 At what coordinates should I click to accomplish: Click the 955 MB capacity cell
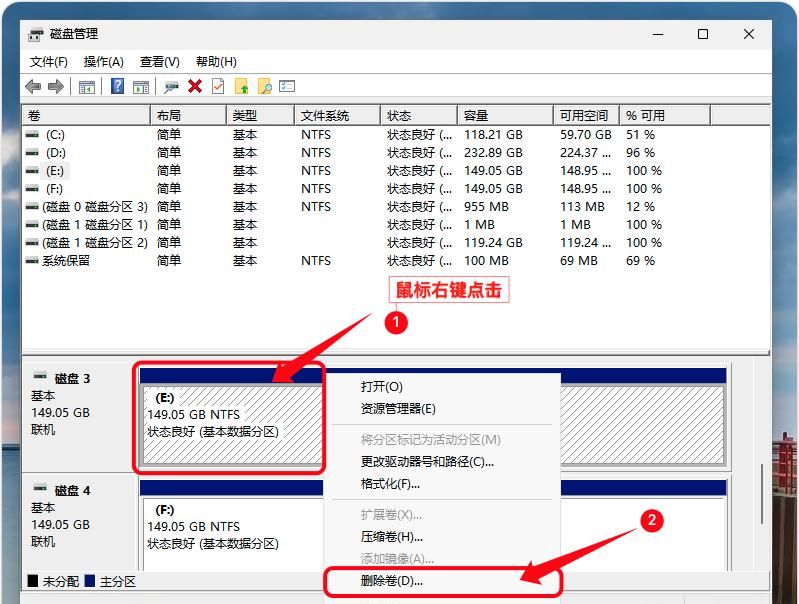coord(486,206)
